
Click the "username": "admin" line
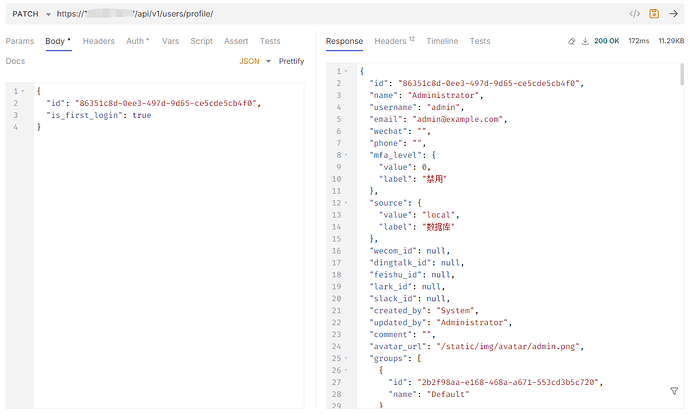416,107
